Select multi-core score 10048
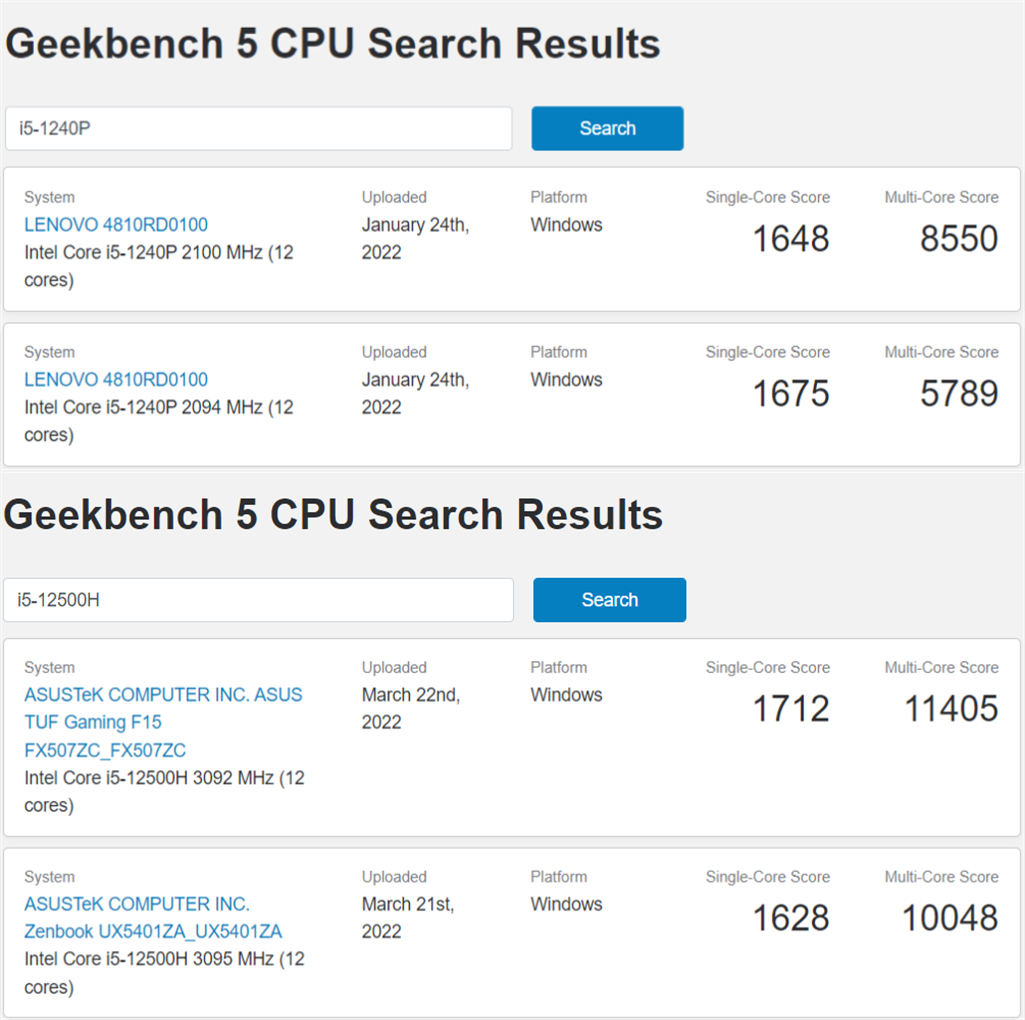 point(950,918)
